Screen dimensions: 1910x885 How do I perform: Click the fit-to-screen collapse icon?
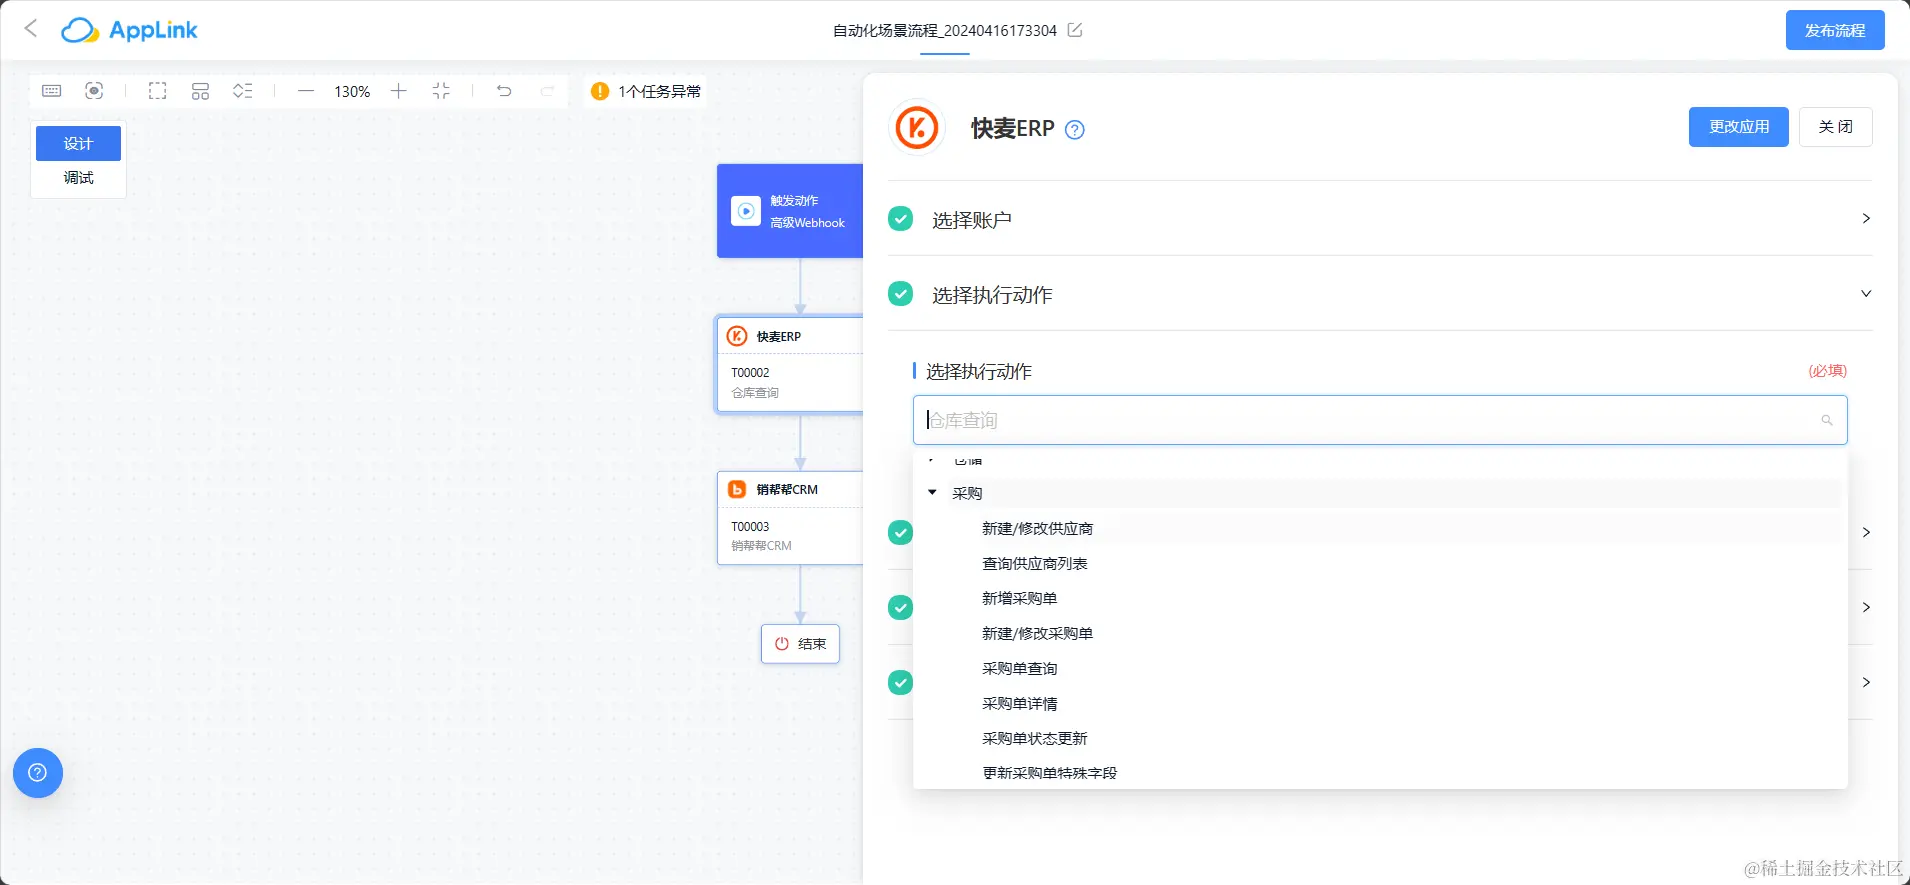tap(441, 91)
